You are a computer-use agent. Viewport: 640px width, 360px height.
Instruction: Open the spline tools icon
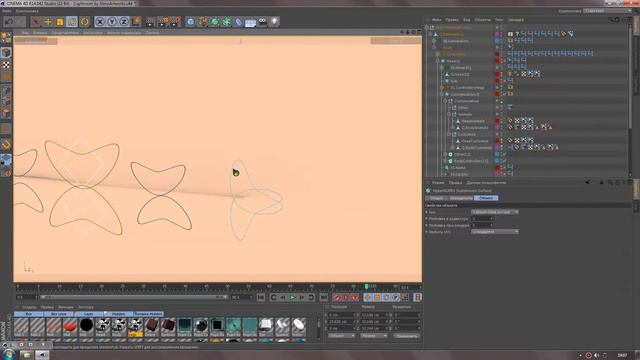(202, 21)
